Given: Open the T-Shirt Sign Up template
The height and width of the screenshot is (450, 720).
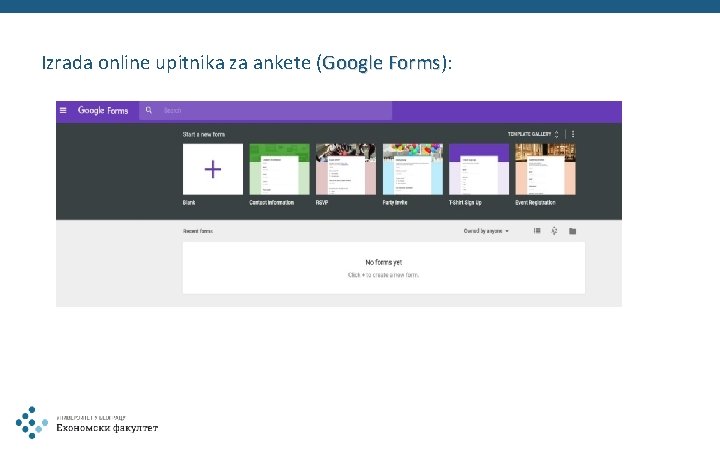Looking at the screenshot, I should (x=479, y=169).
